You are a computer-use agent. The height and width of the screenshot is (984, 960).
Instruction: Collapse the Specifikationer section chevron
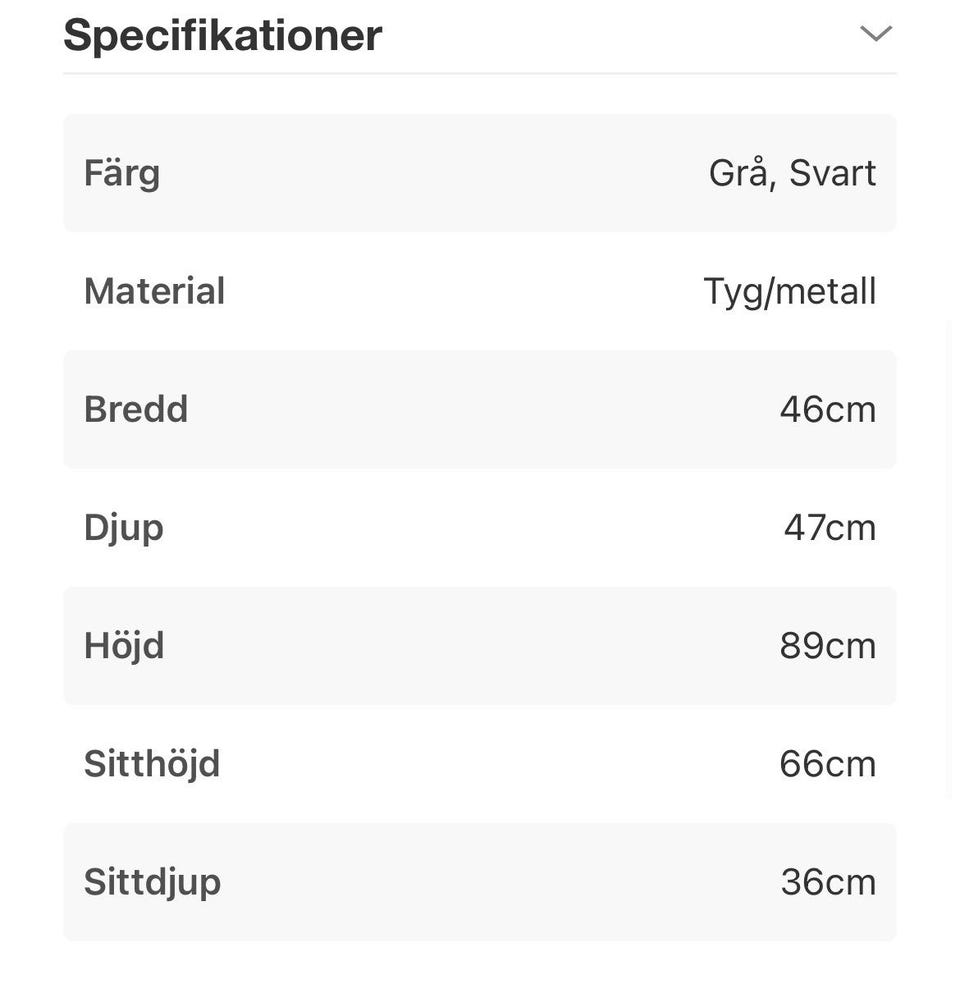[875, 34]
